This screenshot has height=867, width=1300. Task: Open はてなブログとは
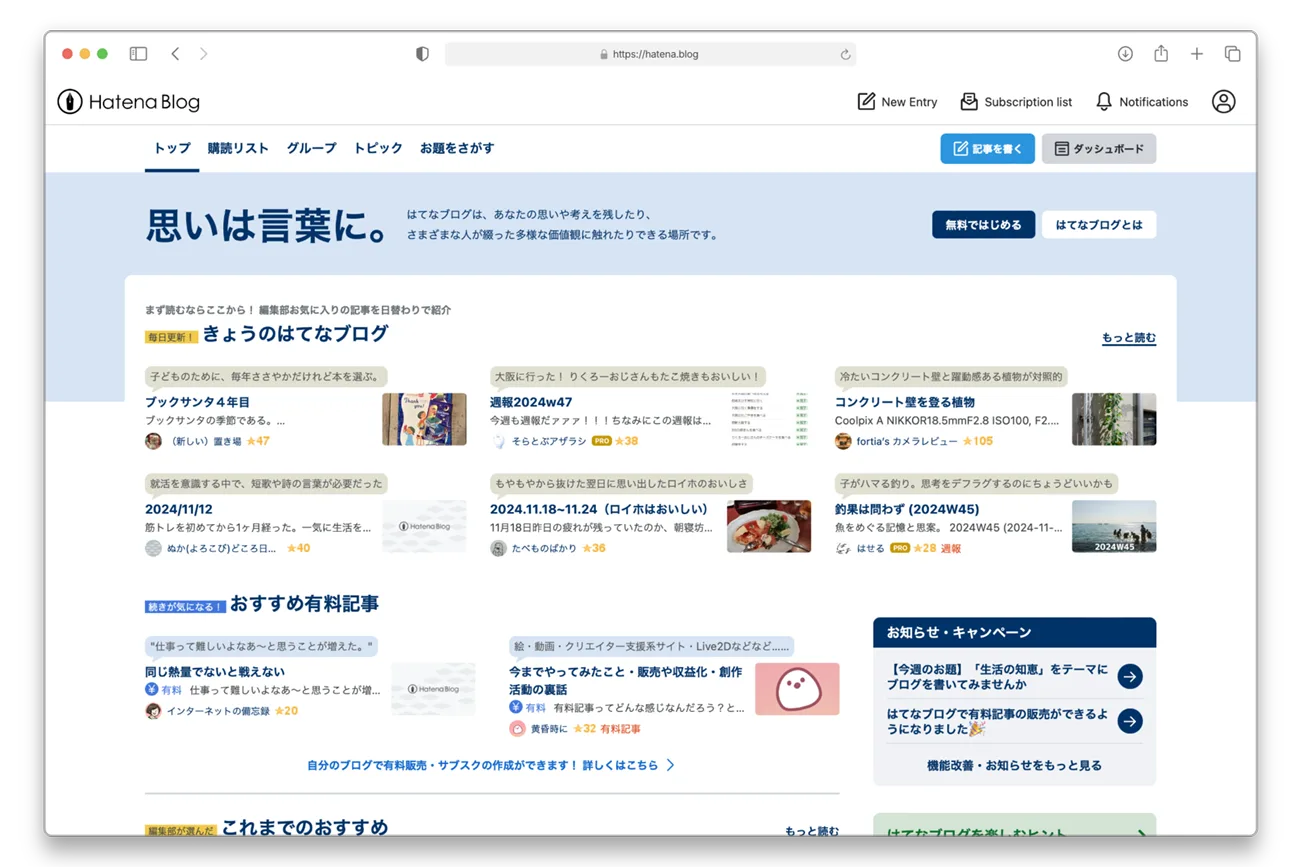(x=1099, y=224)
